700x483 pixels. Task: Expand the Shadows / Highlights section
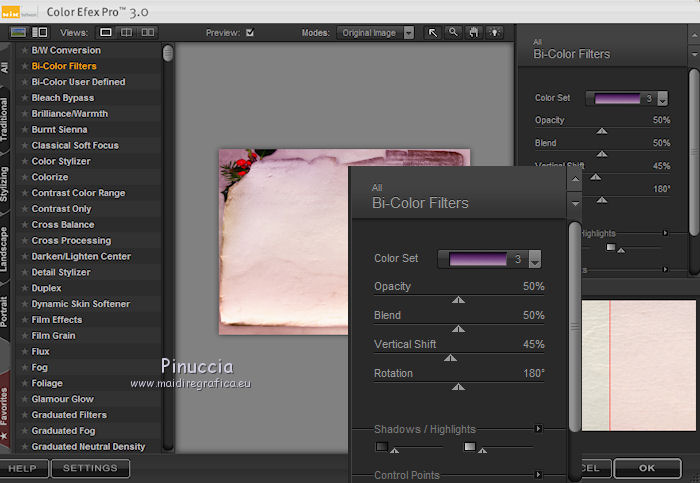point(538,429)
